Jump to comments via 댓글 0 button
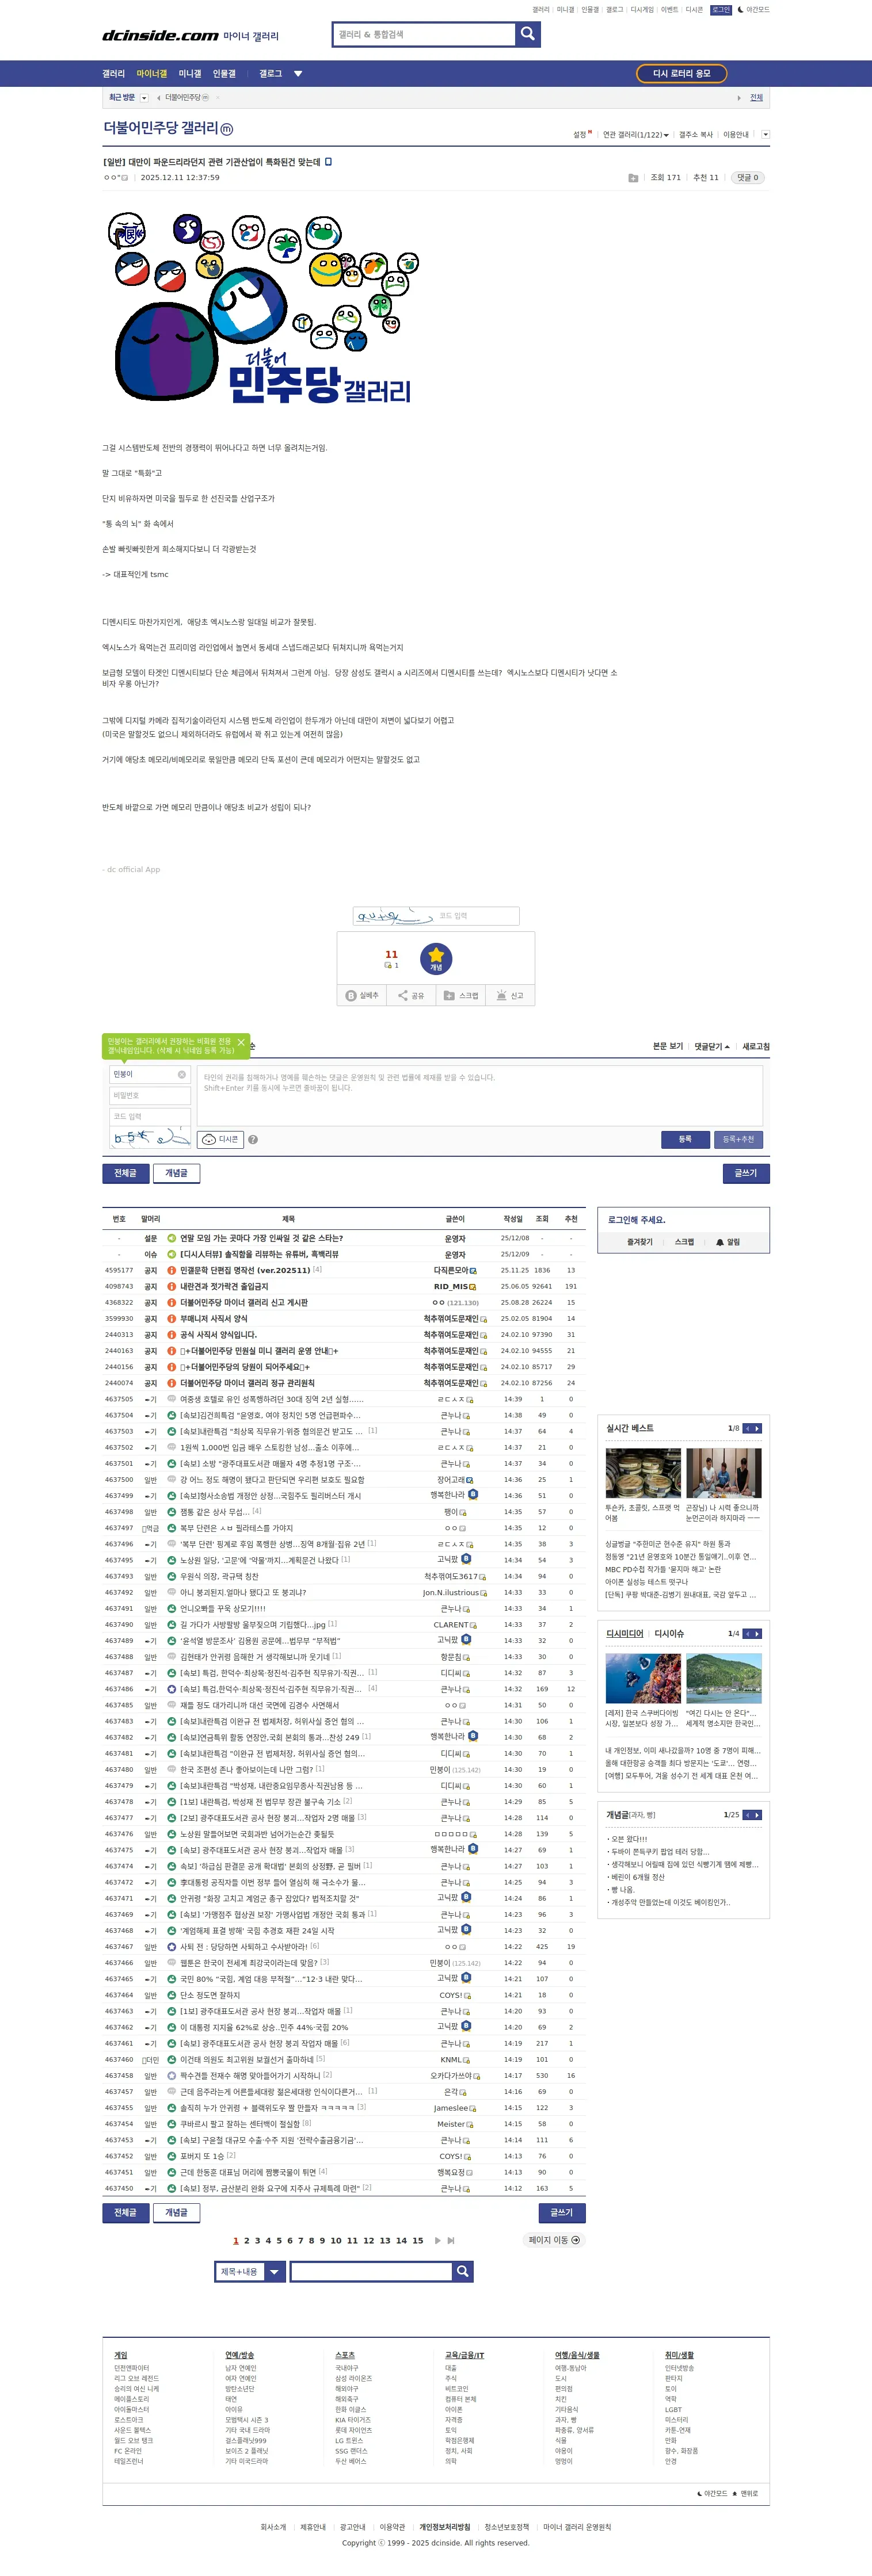The height and width of the screenshot is (2576, 872). coord(747,178)
